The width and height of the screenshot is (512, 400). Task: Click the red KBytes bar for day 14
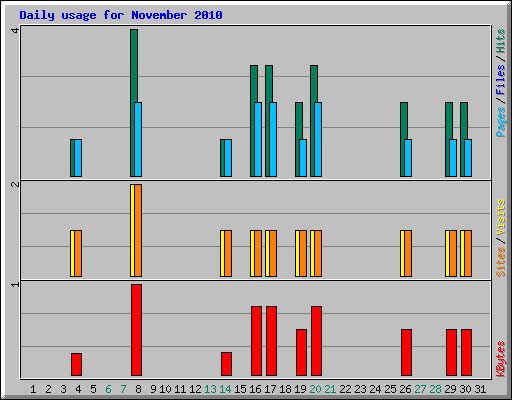coord(226,364)
